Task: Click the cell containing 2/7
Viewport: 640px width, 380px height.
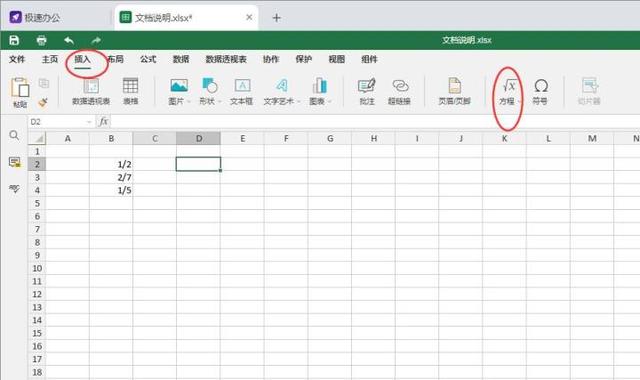Action: tap(111, 178)
